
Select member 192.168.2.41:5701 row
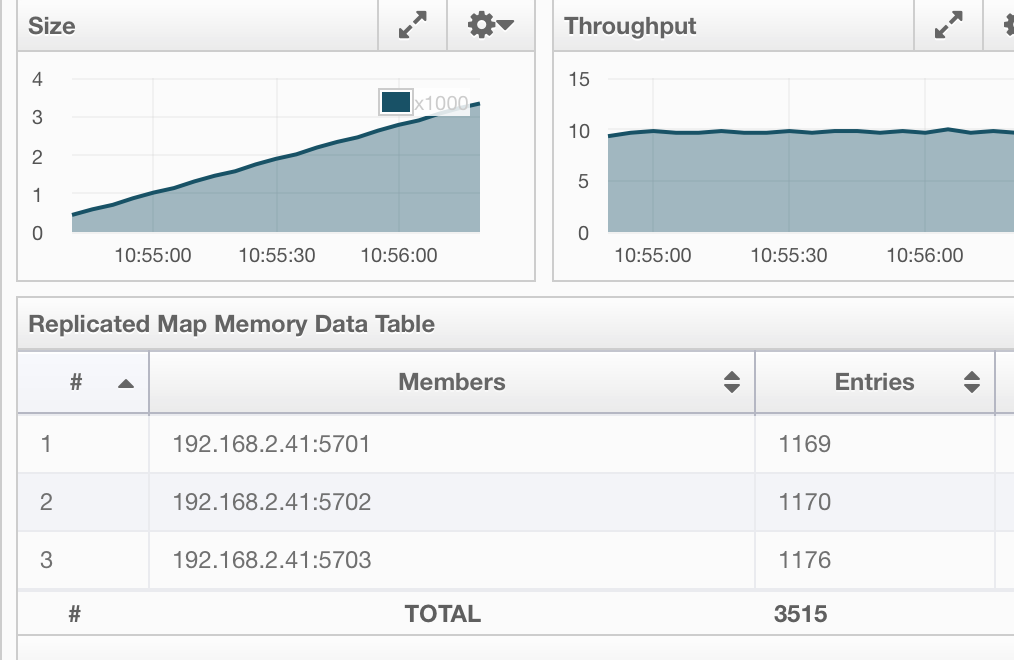click(271, 444)
